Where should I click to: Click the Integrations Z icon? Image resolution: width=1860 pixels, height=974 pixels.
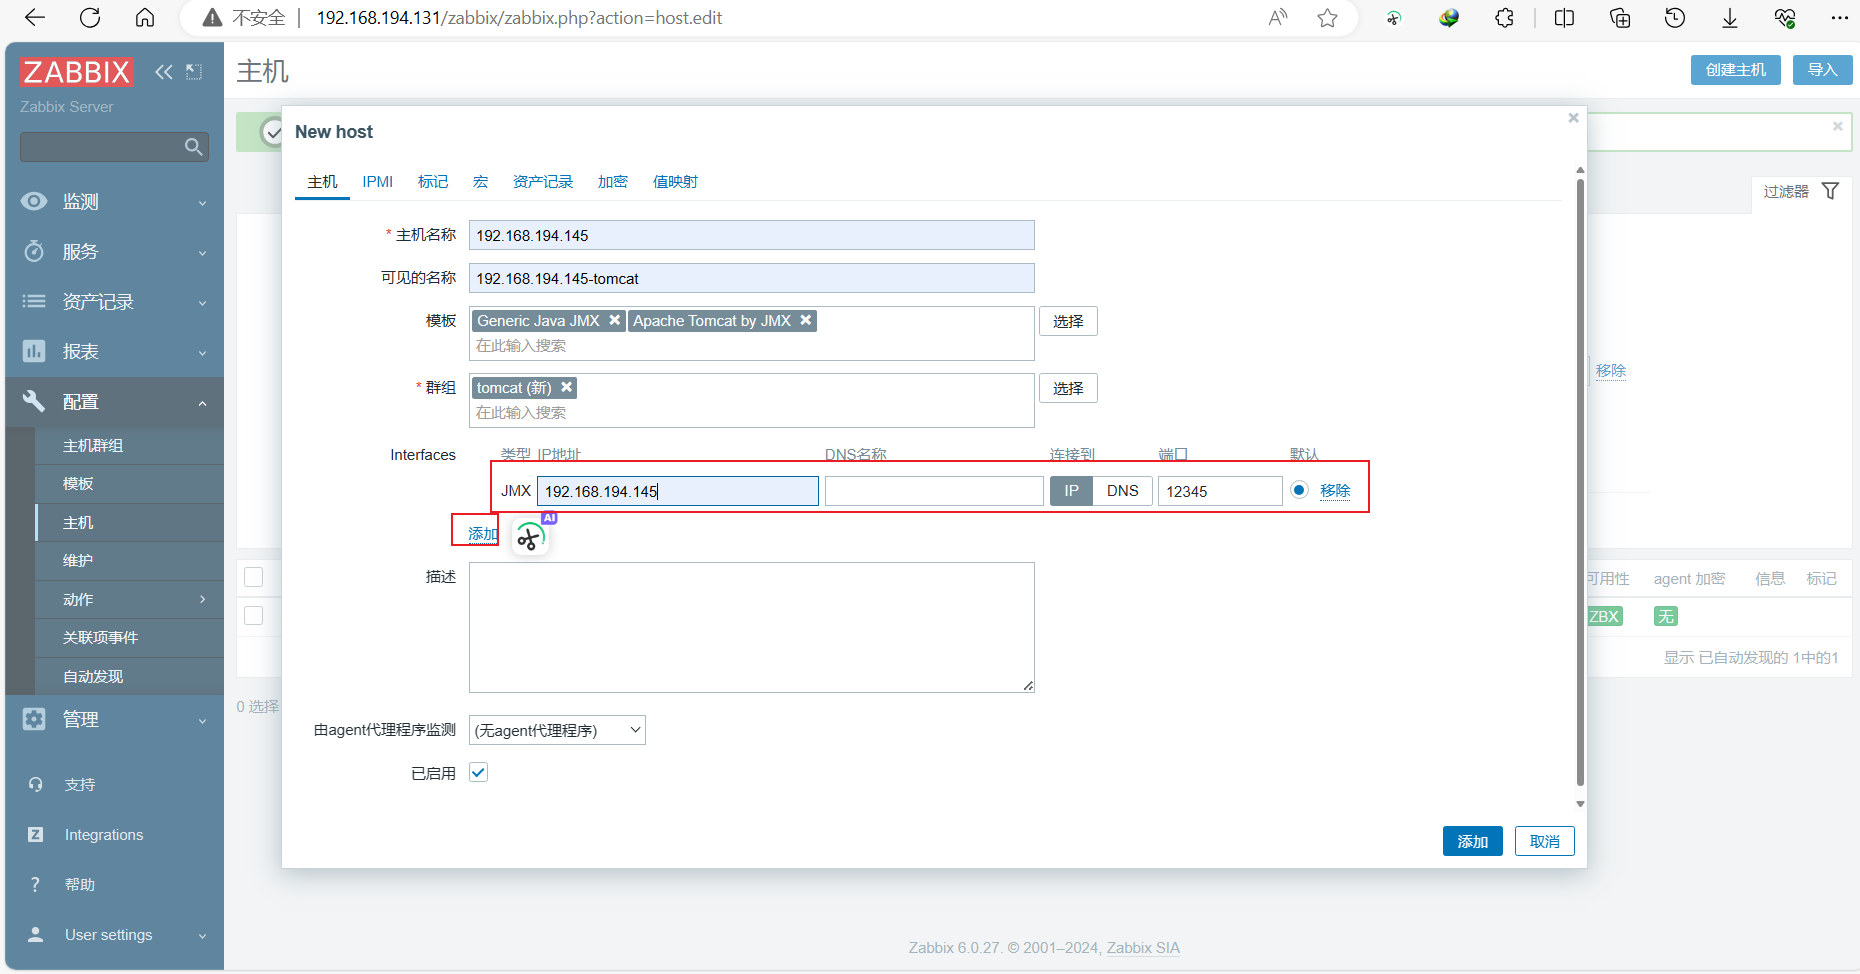[x=35, y=835]
